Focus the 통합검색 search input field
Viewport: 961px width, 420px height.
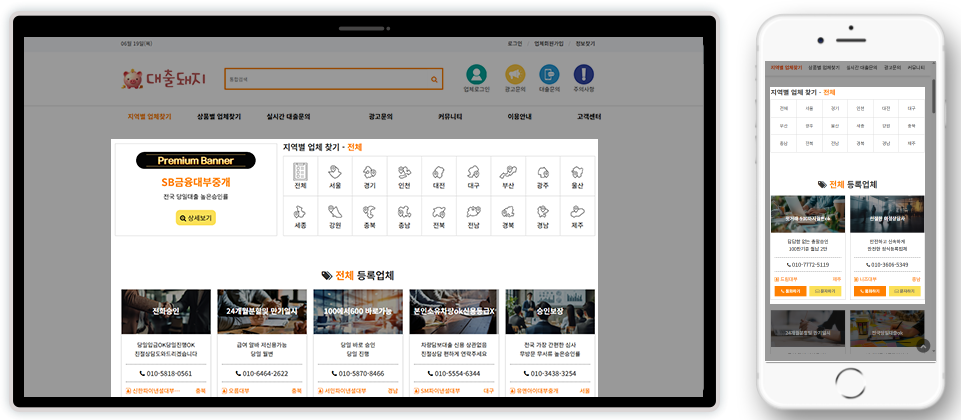pos(325,79)
